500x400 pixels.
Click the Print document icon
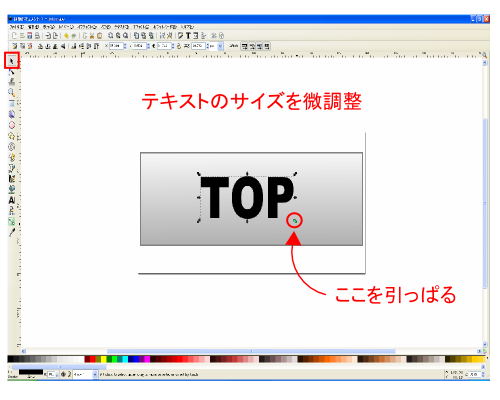(x=37, y=36)
